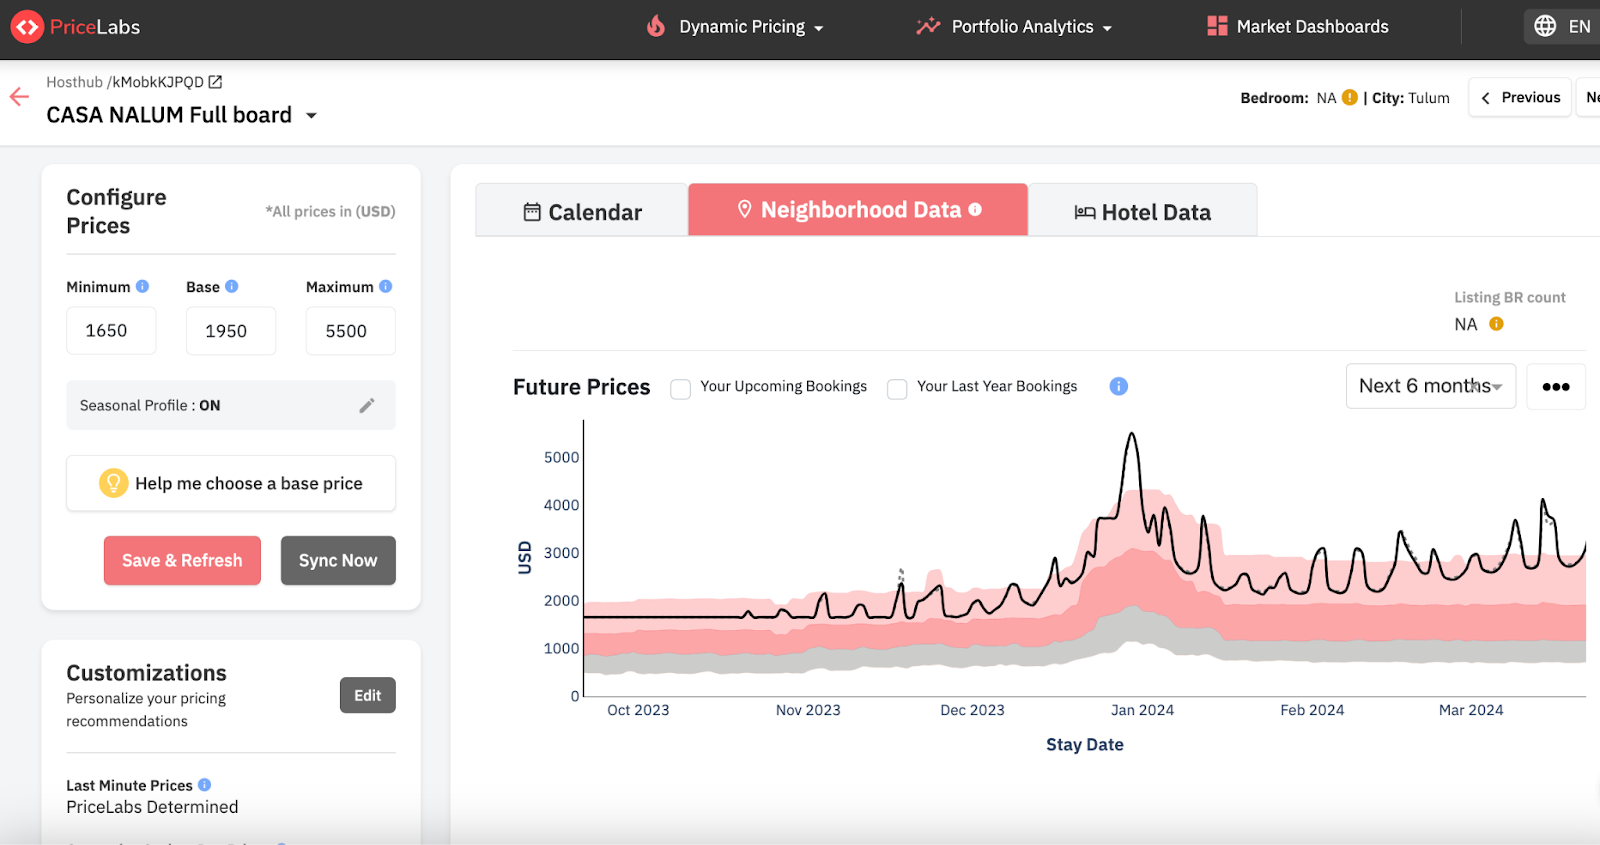Click the Save & Refresh button
The width and height of the screenshot is (1600, 845).
182,560
